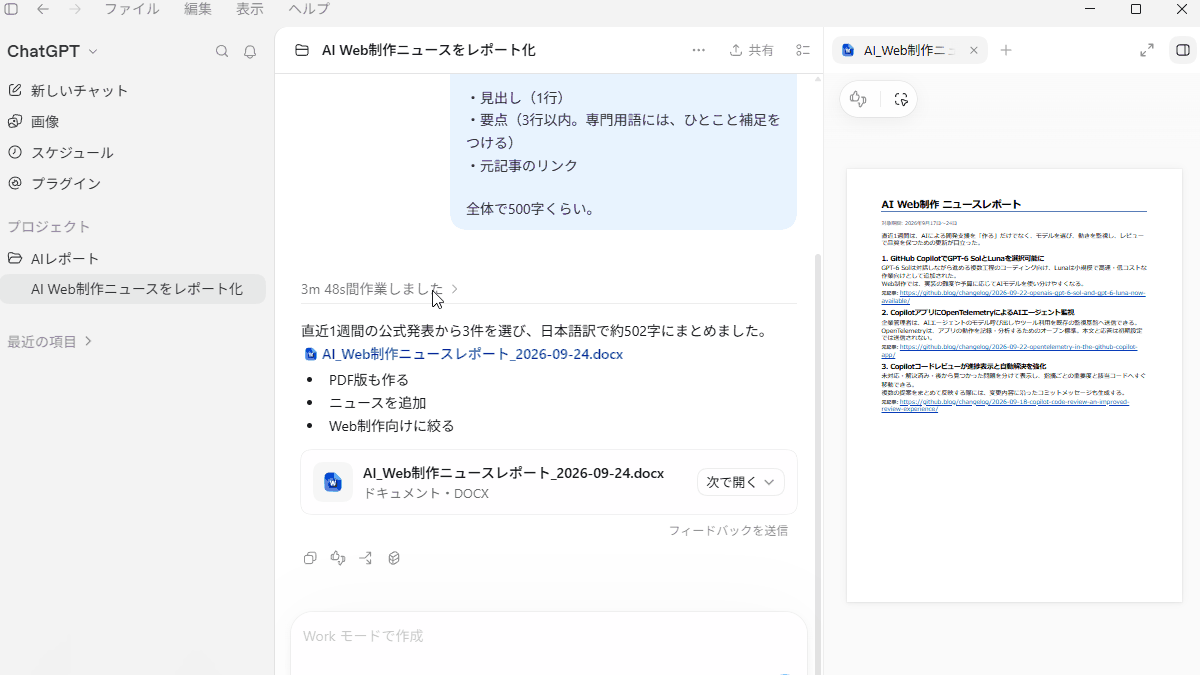The image size is (1200, 675).
Task: Click the スケジュール clock icon
Action: coord(15,152)
